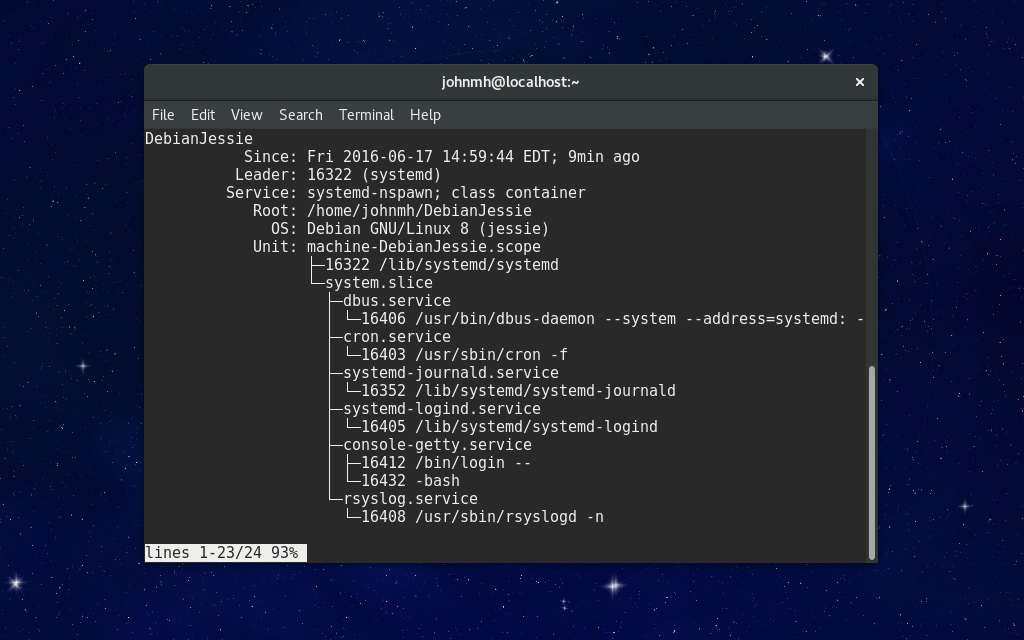Screen dimensions: 1024x640
Task: Open the Search menu
Action: (300, 115)
